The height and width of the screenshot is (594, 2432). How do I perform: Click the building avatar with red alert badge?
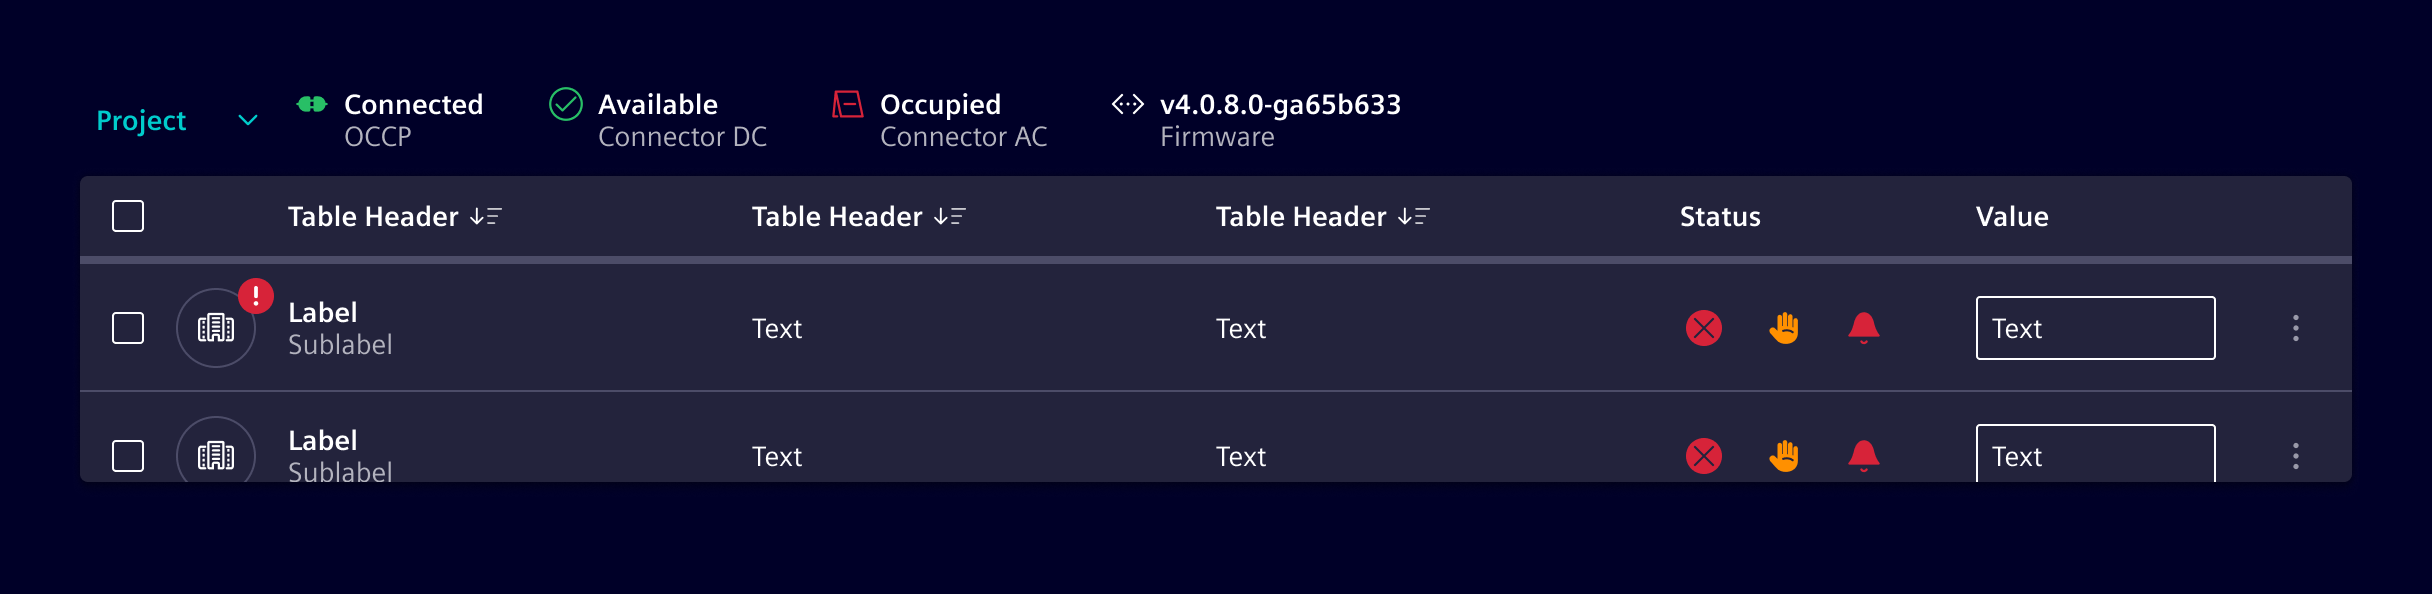pyautogui.click(x=216, y=327)
